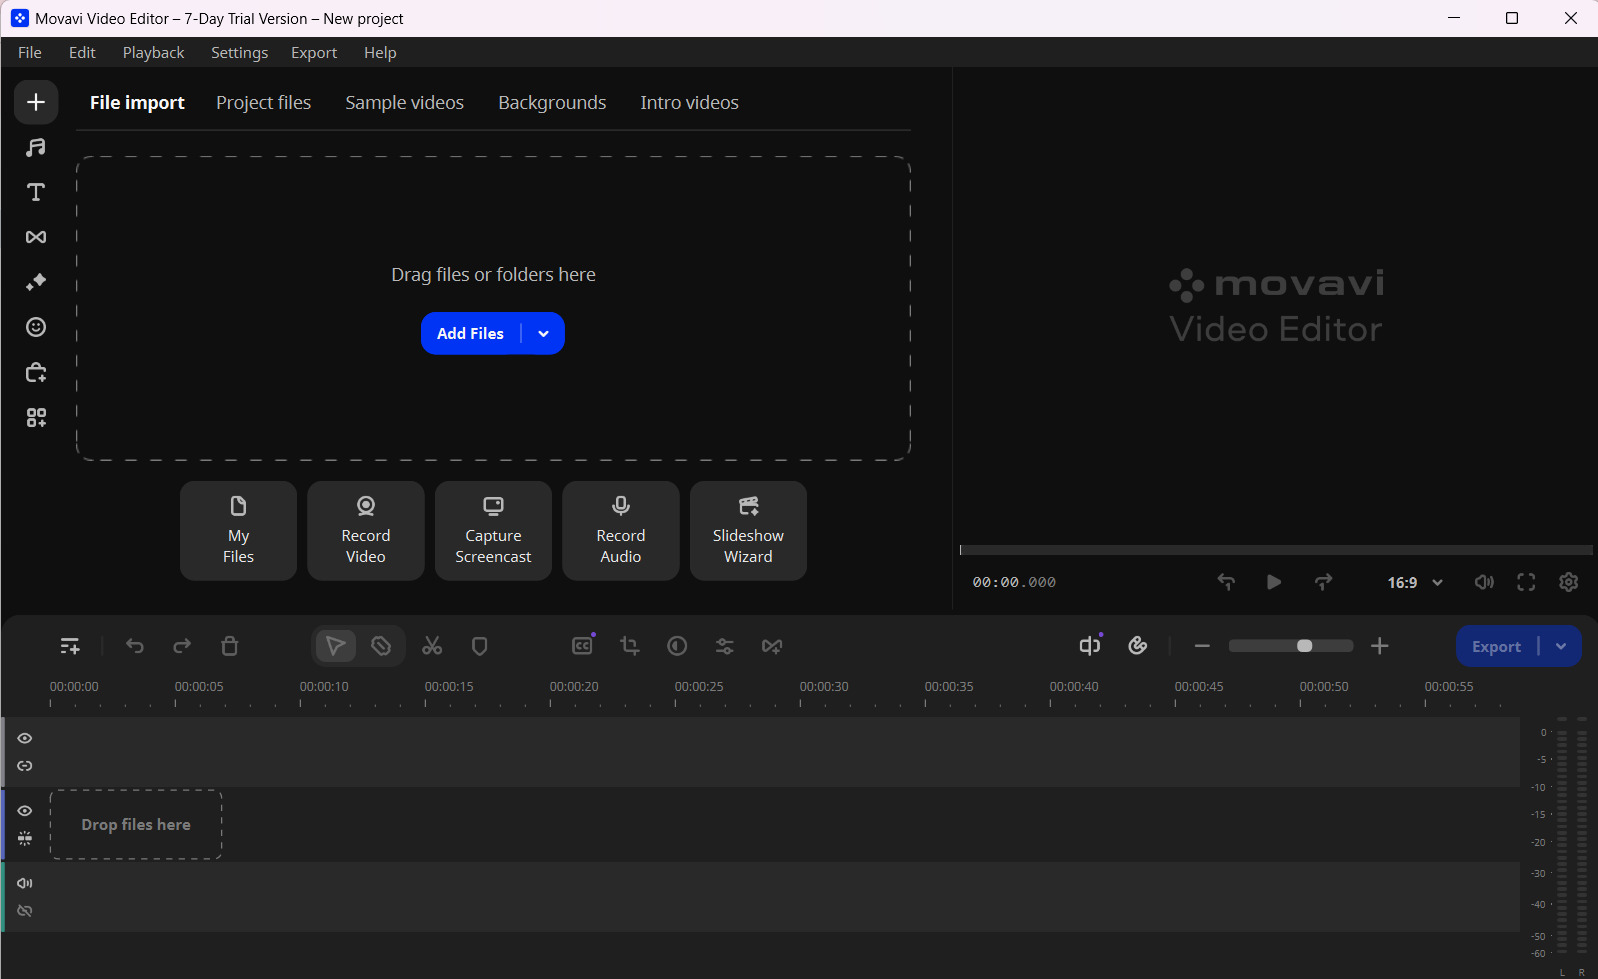Switch to Backgrounds tab
The image size is (1598, 979).
click(552, 103)
